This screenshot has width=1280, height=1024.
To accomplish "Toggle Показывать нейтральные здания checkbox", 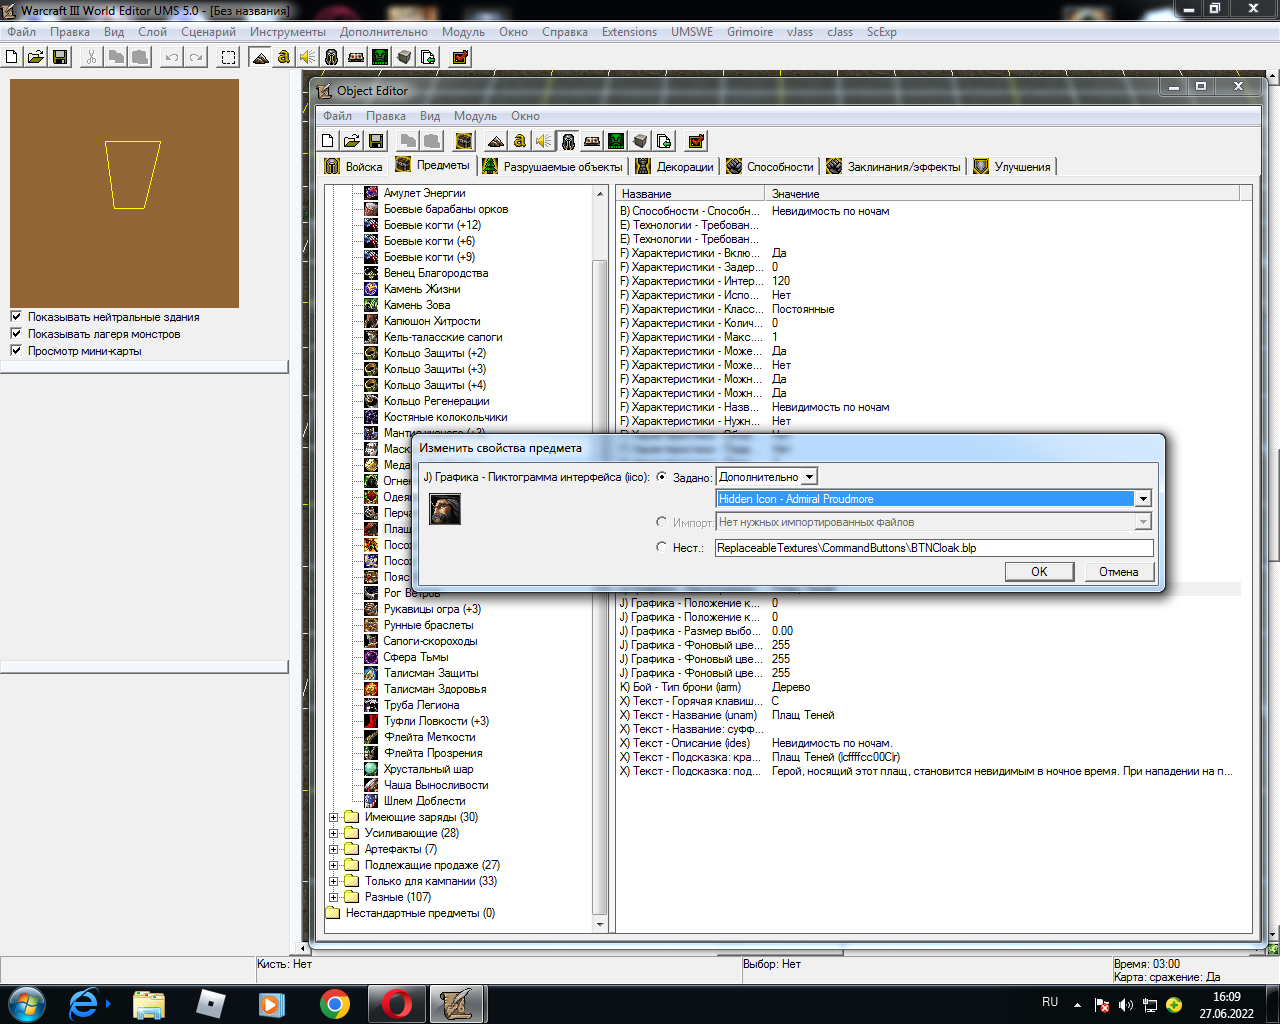I will [x=16, y=316].
